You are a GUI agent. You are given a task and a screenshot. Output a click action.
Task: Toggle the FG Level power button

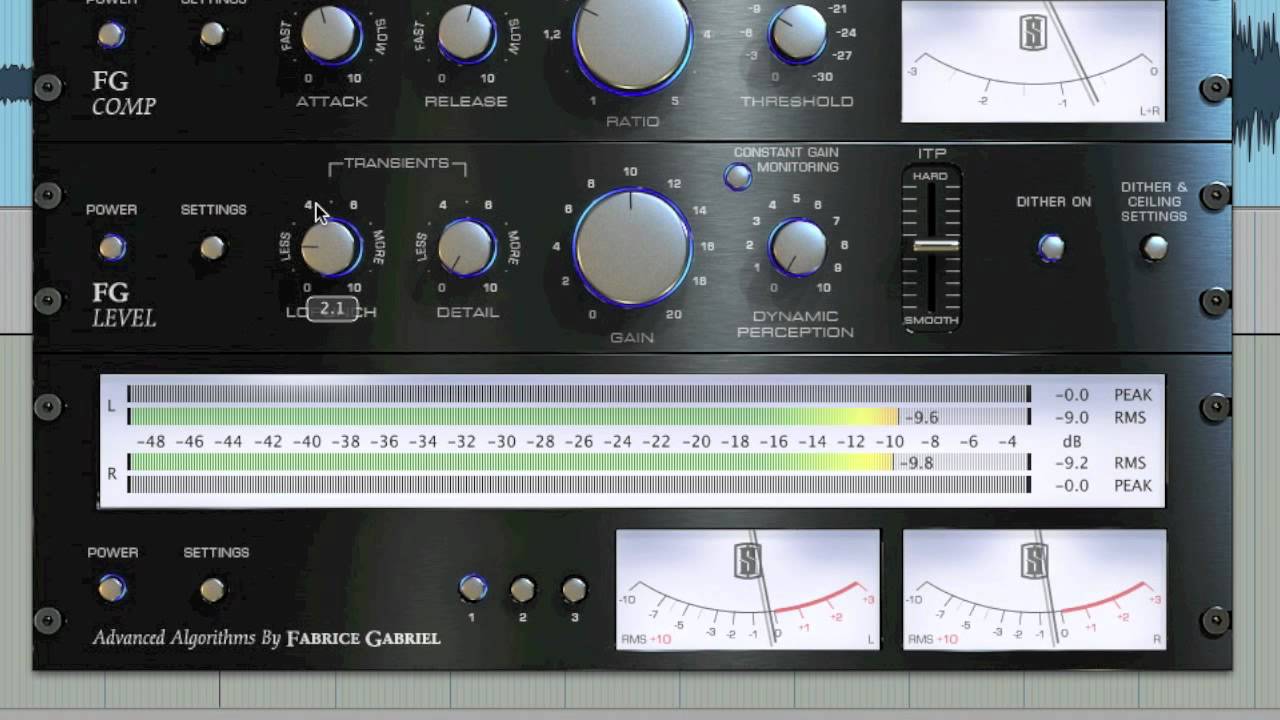[x=112, y=247]
